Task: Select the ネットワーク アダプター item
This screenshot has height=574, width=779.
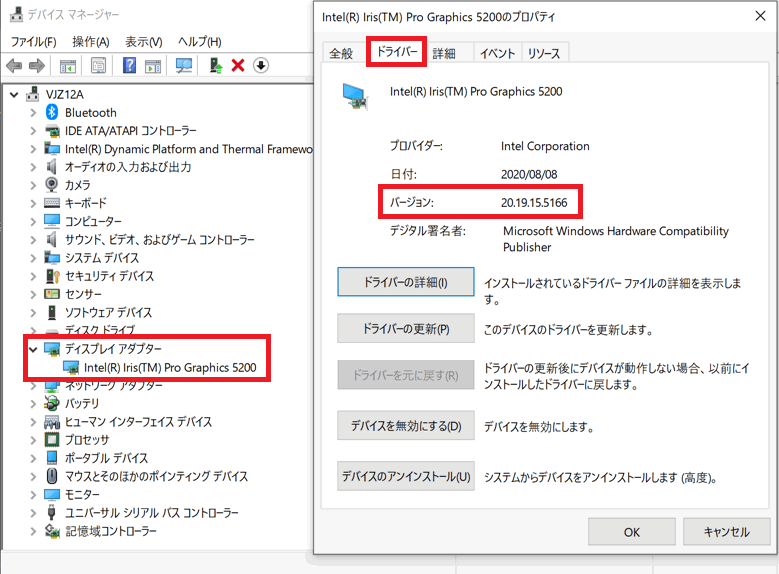Action: point(114,386)
